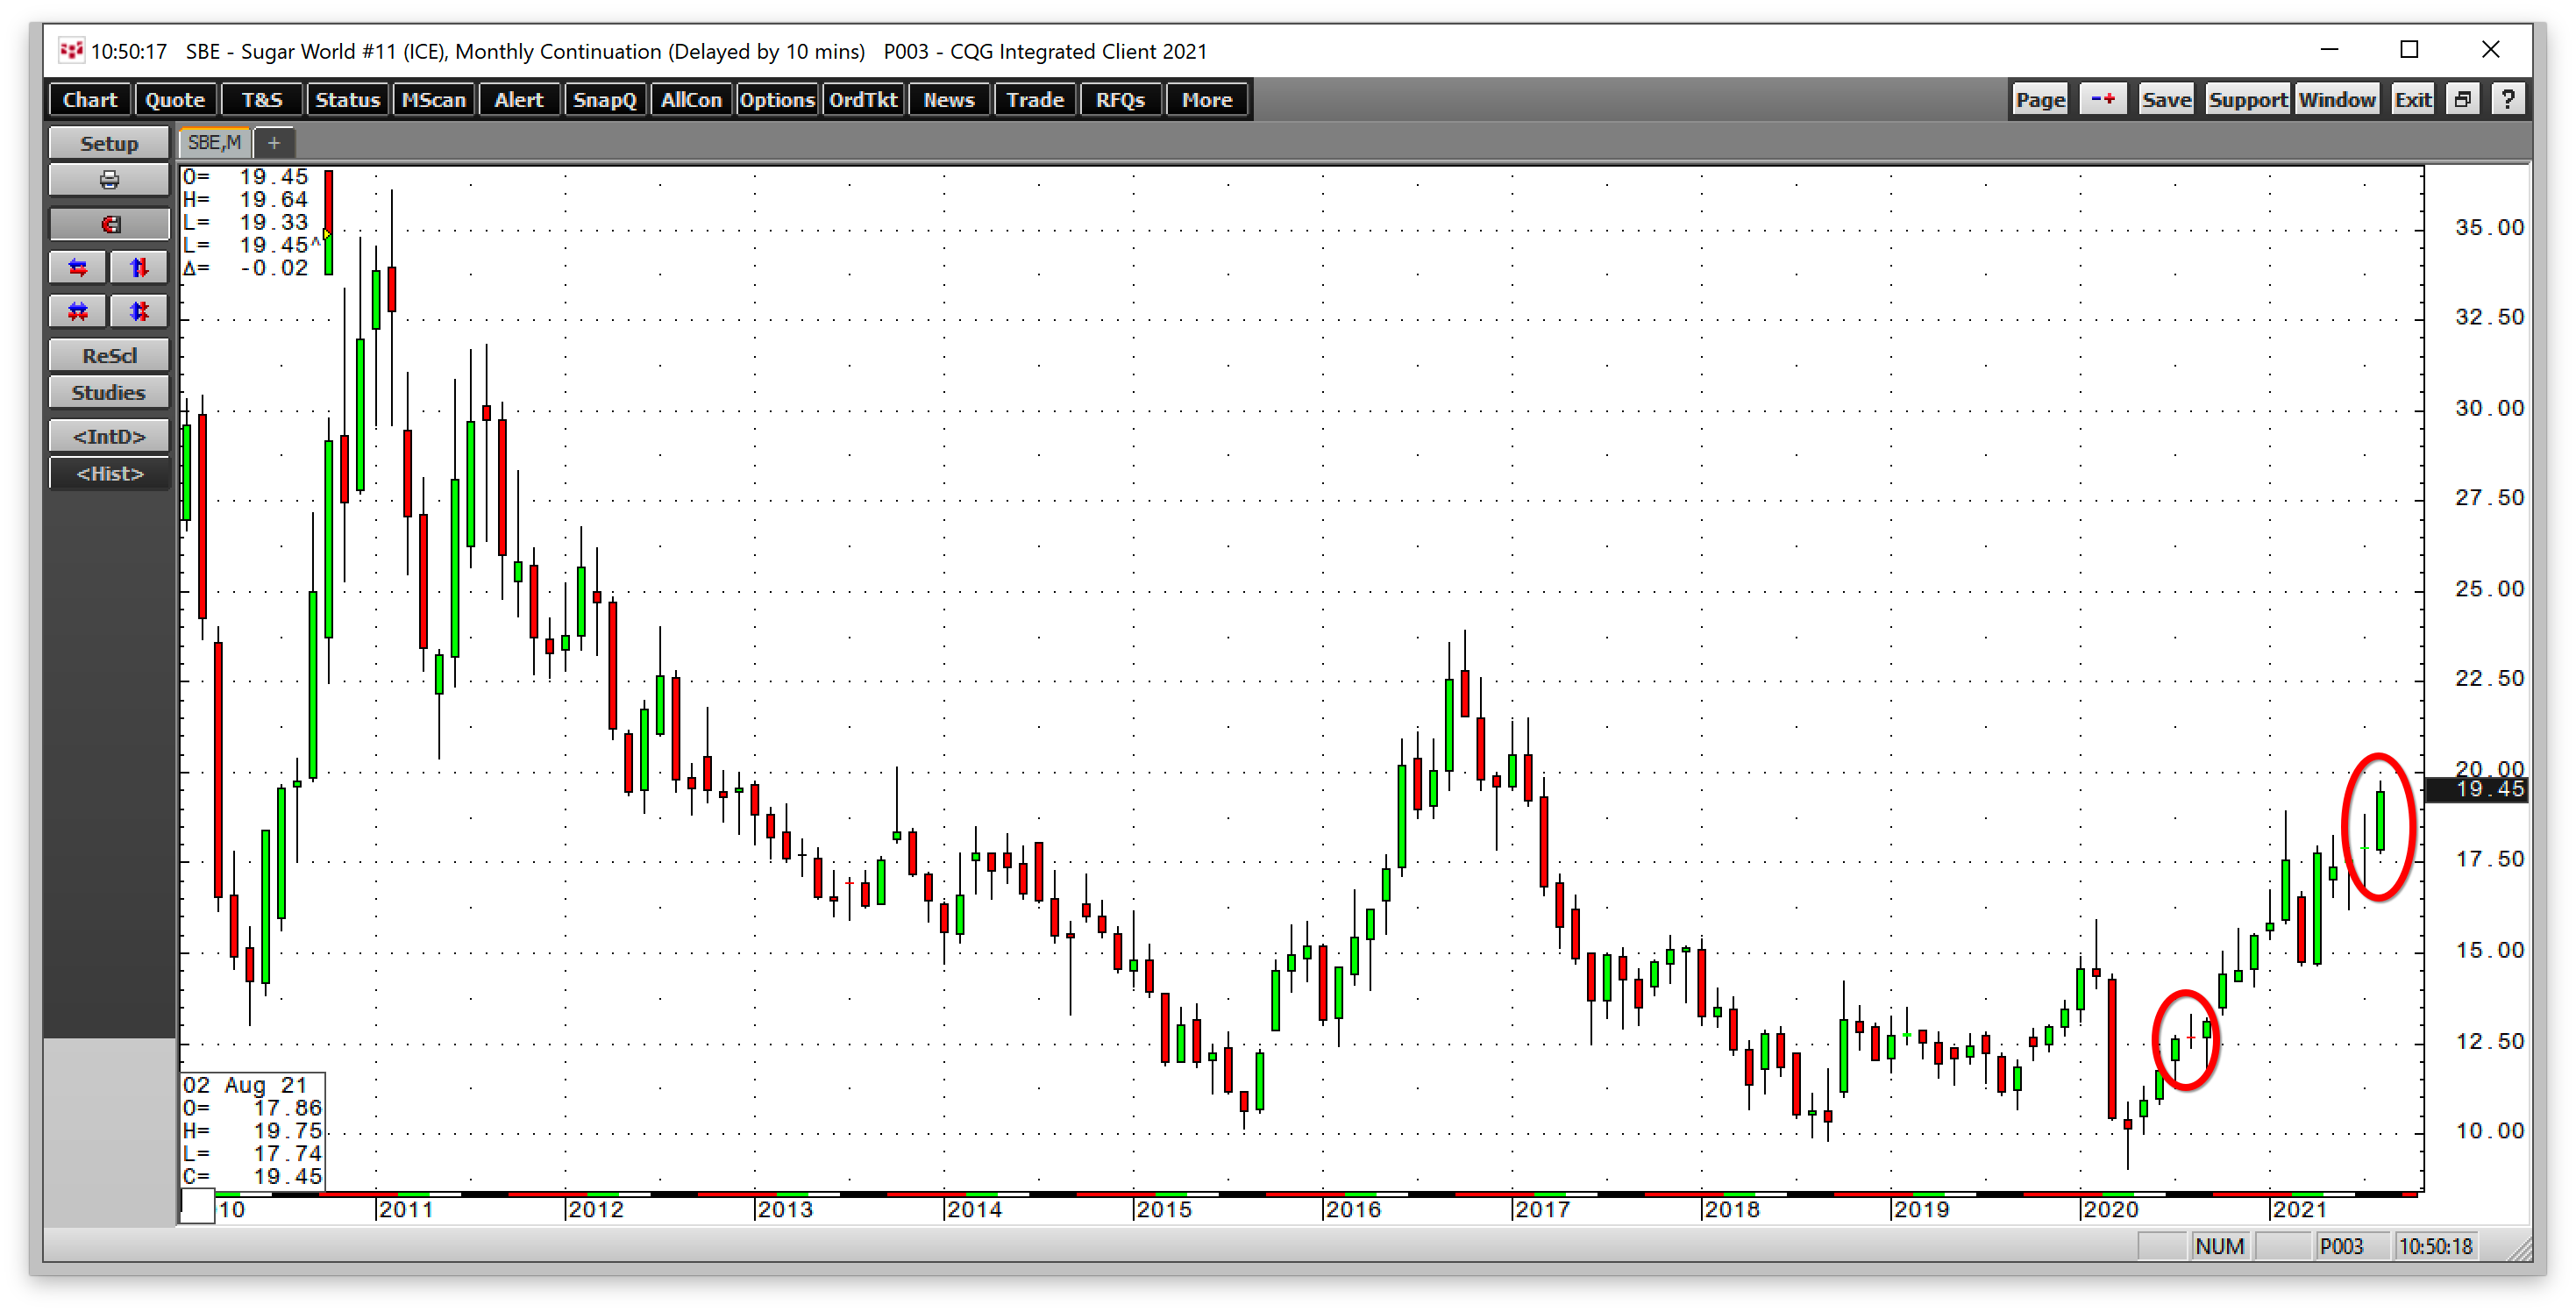Switch to the <IntD> intraday interval
Image resolution: width=2576 pixels, height=1312 pixels.
[109, 437]
